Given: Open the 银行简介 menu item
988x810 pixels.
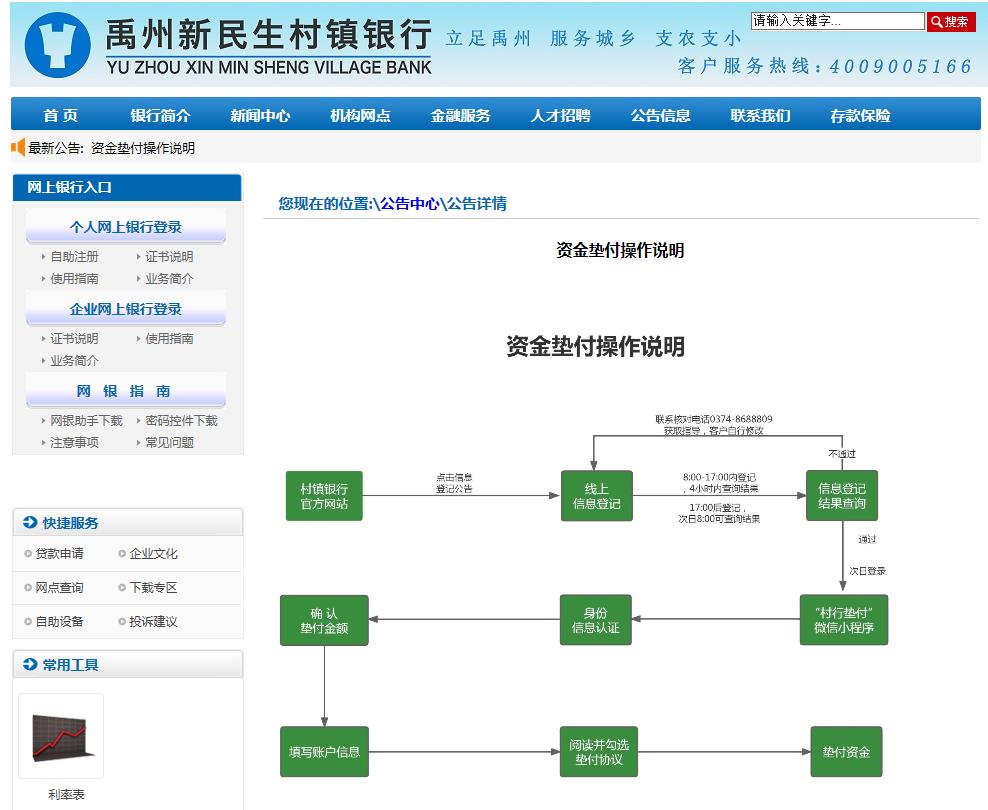Looking at the screenshot, I should tap(160, 115).
